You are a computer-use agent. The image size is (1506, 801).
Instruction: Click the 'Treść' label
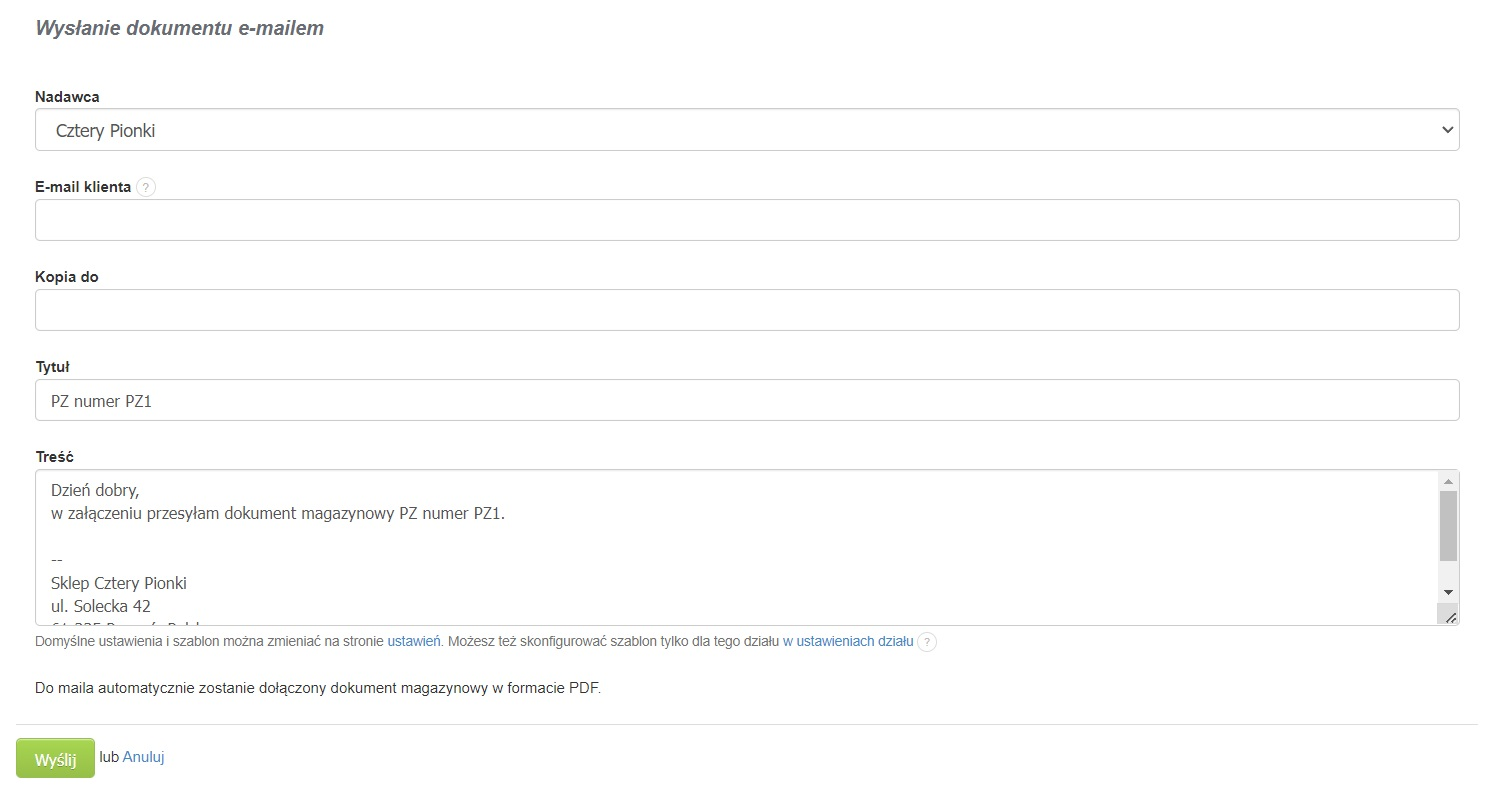point(55,457)
